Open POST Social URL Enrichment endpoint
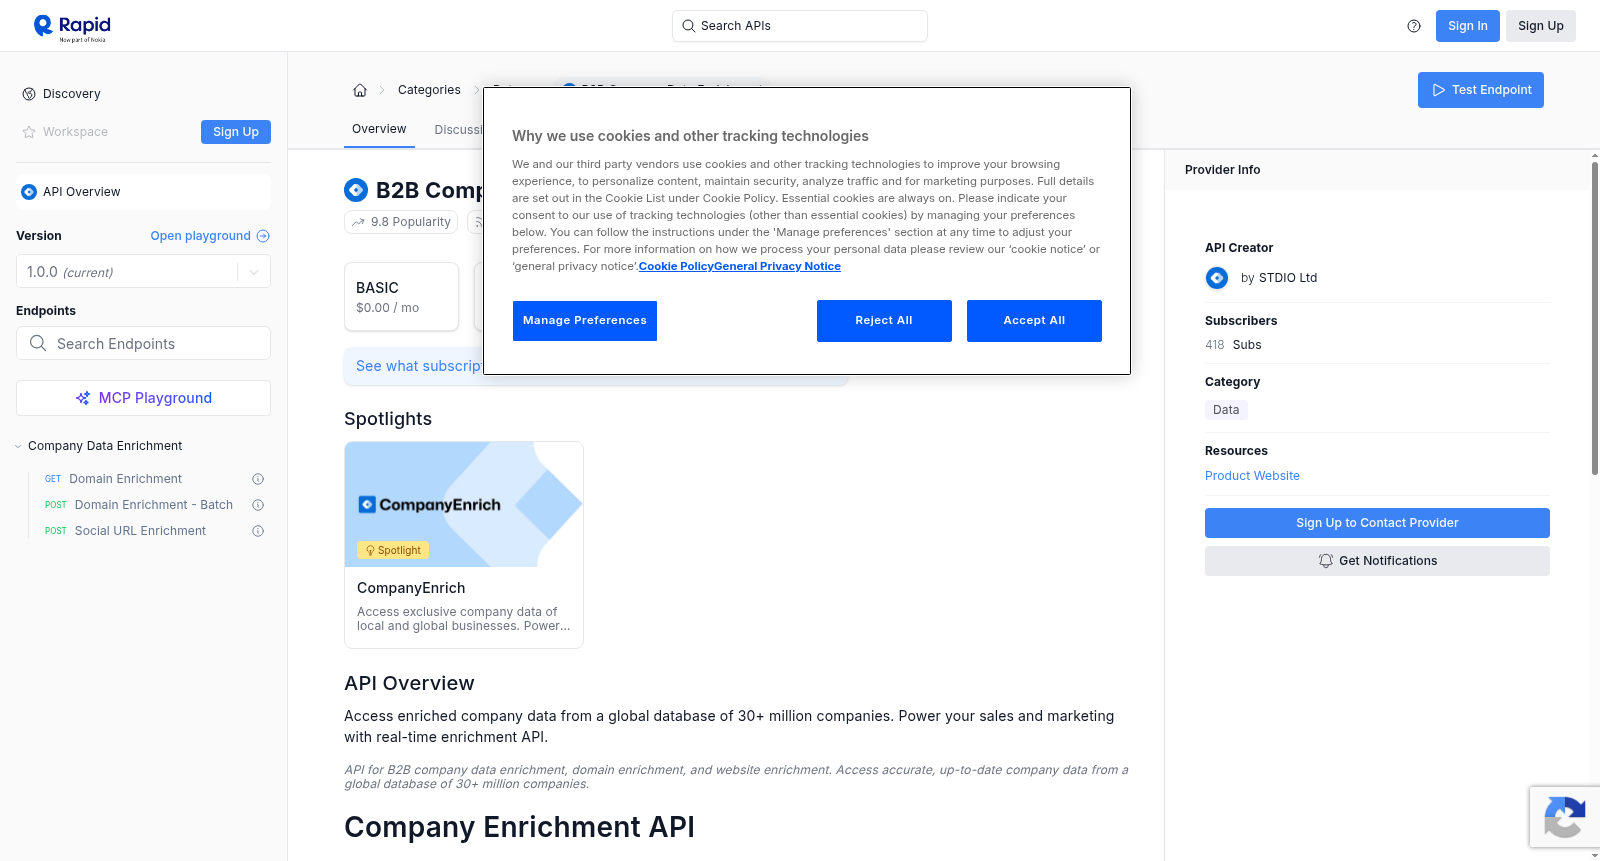Screen dimensions: 1600x861 click(140, 531)
